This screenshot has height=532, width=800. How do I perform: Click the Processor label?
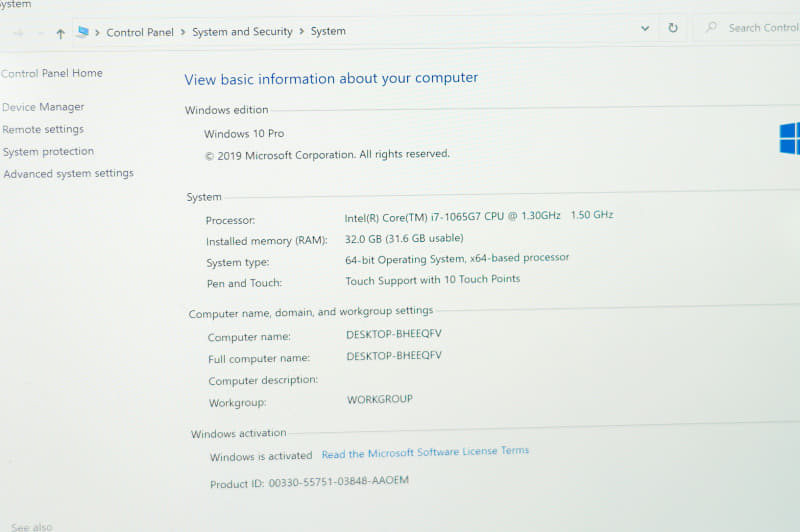(x=230, y=220)
